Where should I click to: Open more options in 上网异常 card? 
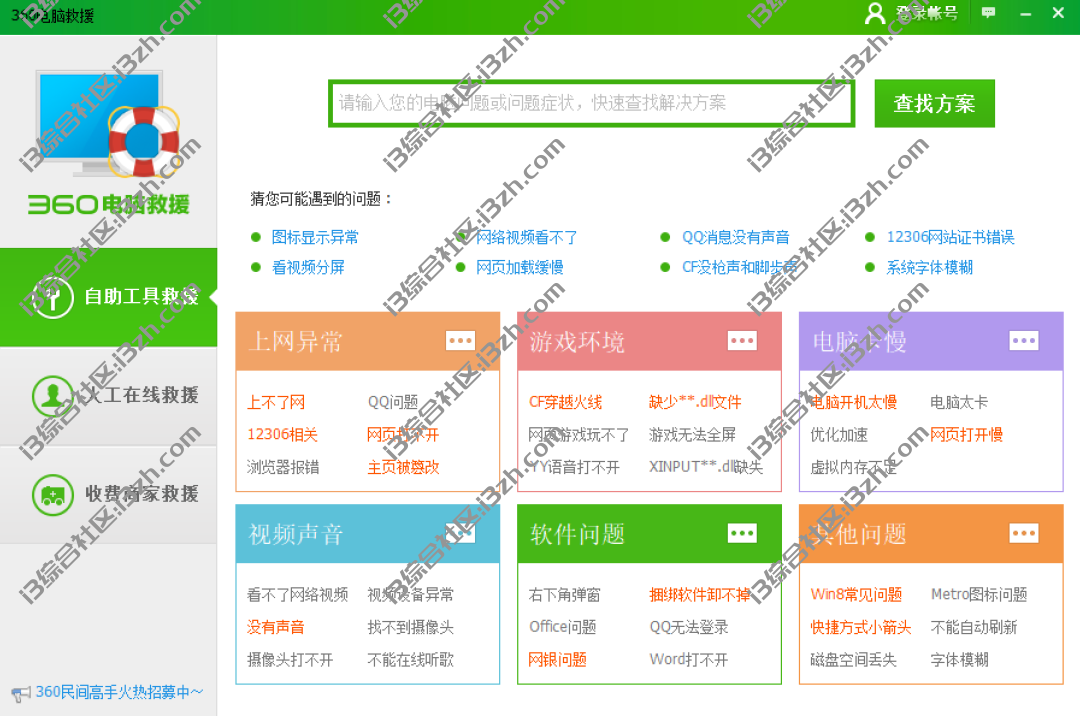point(460,341)
